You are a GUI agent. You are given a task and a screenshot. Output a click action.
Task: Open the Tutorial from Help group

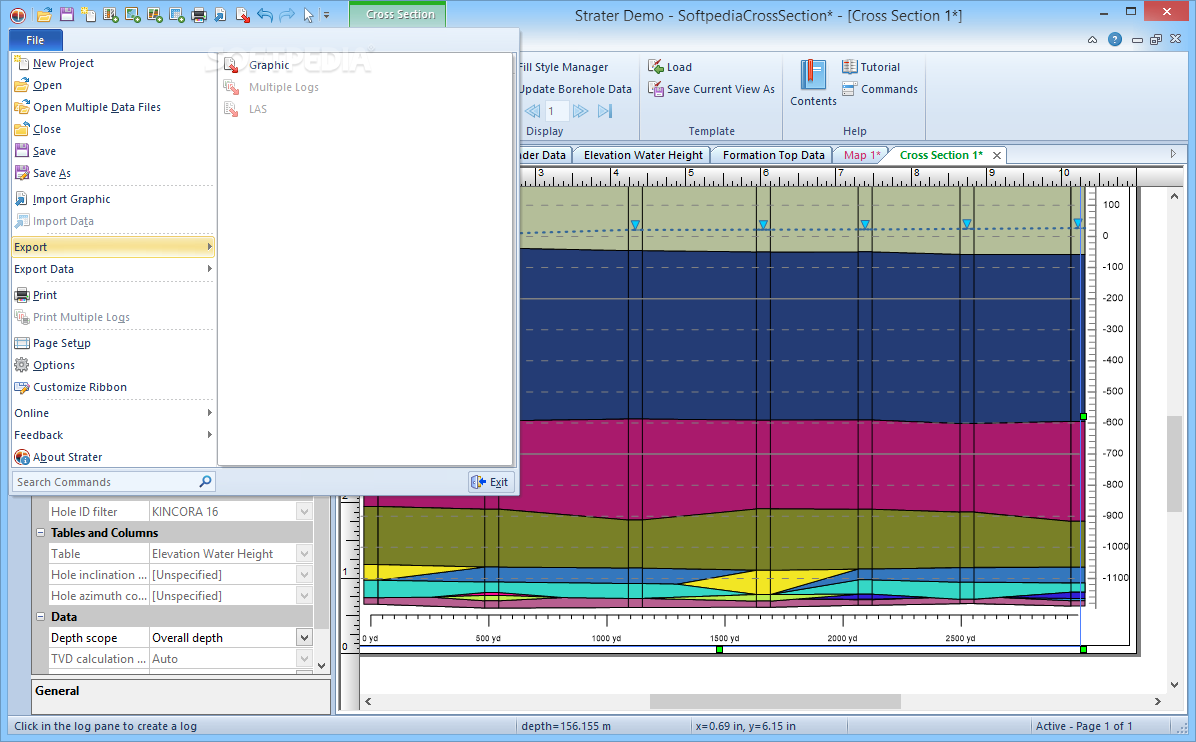pos(871,67)
